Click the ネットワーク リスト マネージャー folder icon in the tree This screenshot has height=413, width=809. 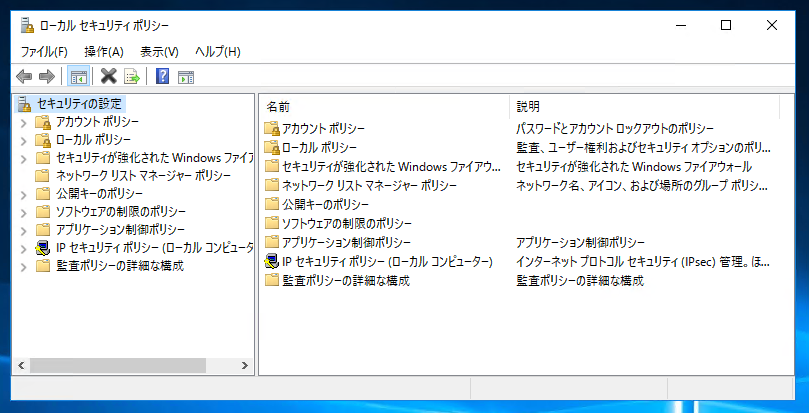[43, 176]
